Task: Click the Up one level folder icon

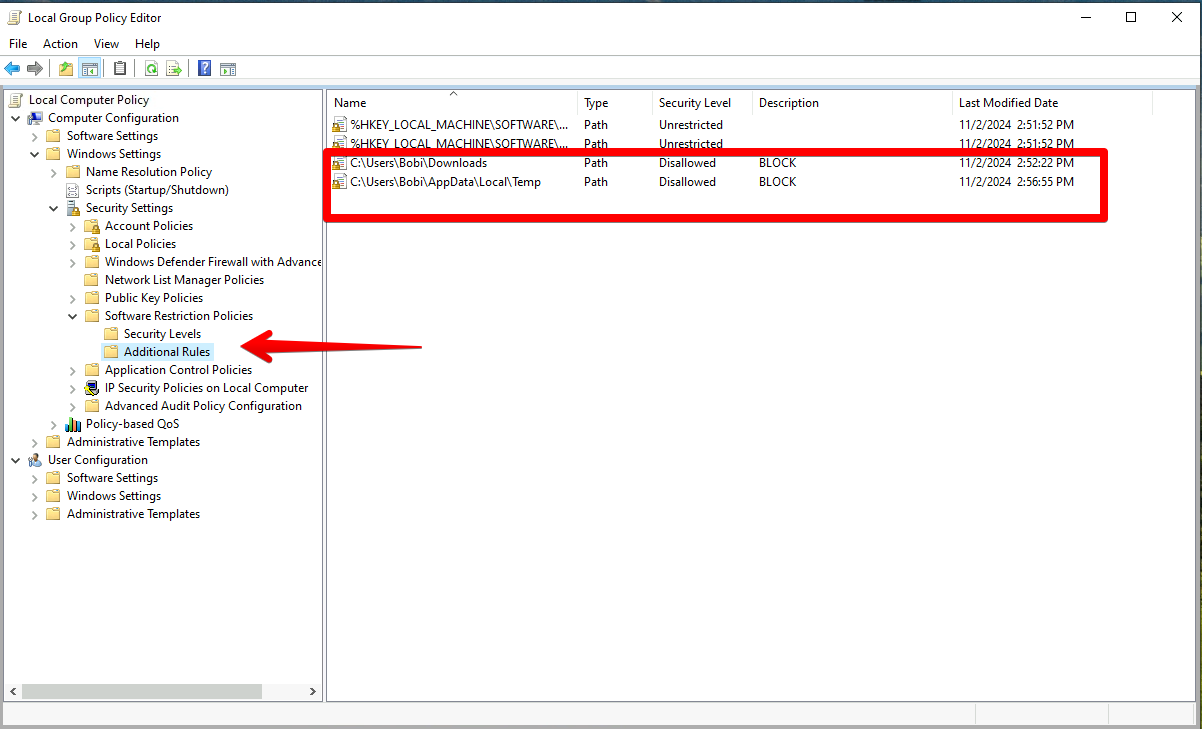Action: 66,69
